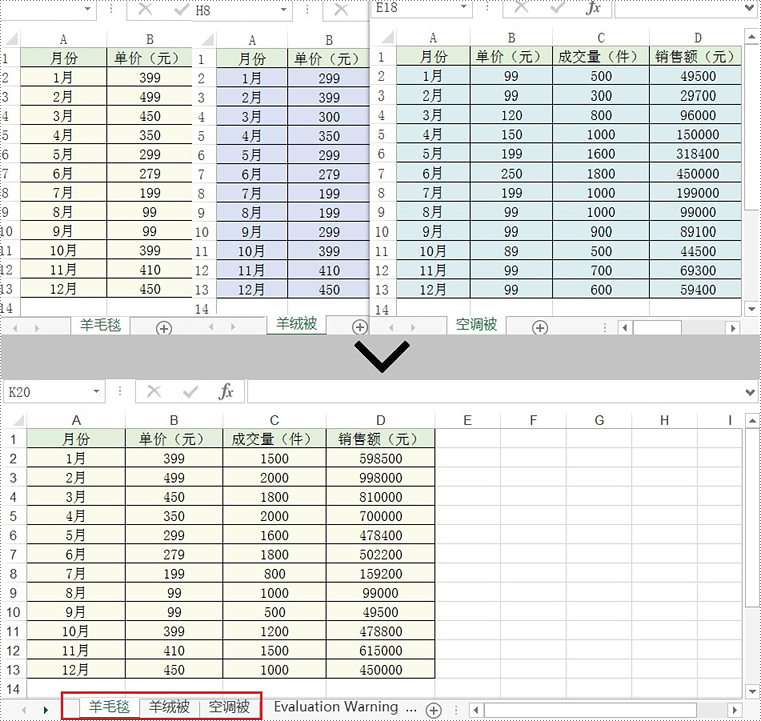
Task: Add a new sheet in the 空调被 window
Action: pos(540,328)
